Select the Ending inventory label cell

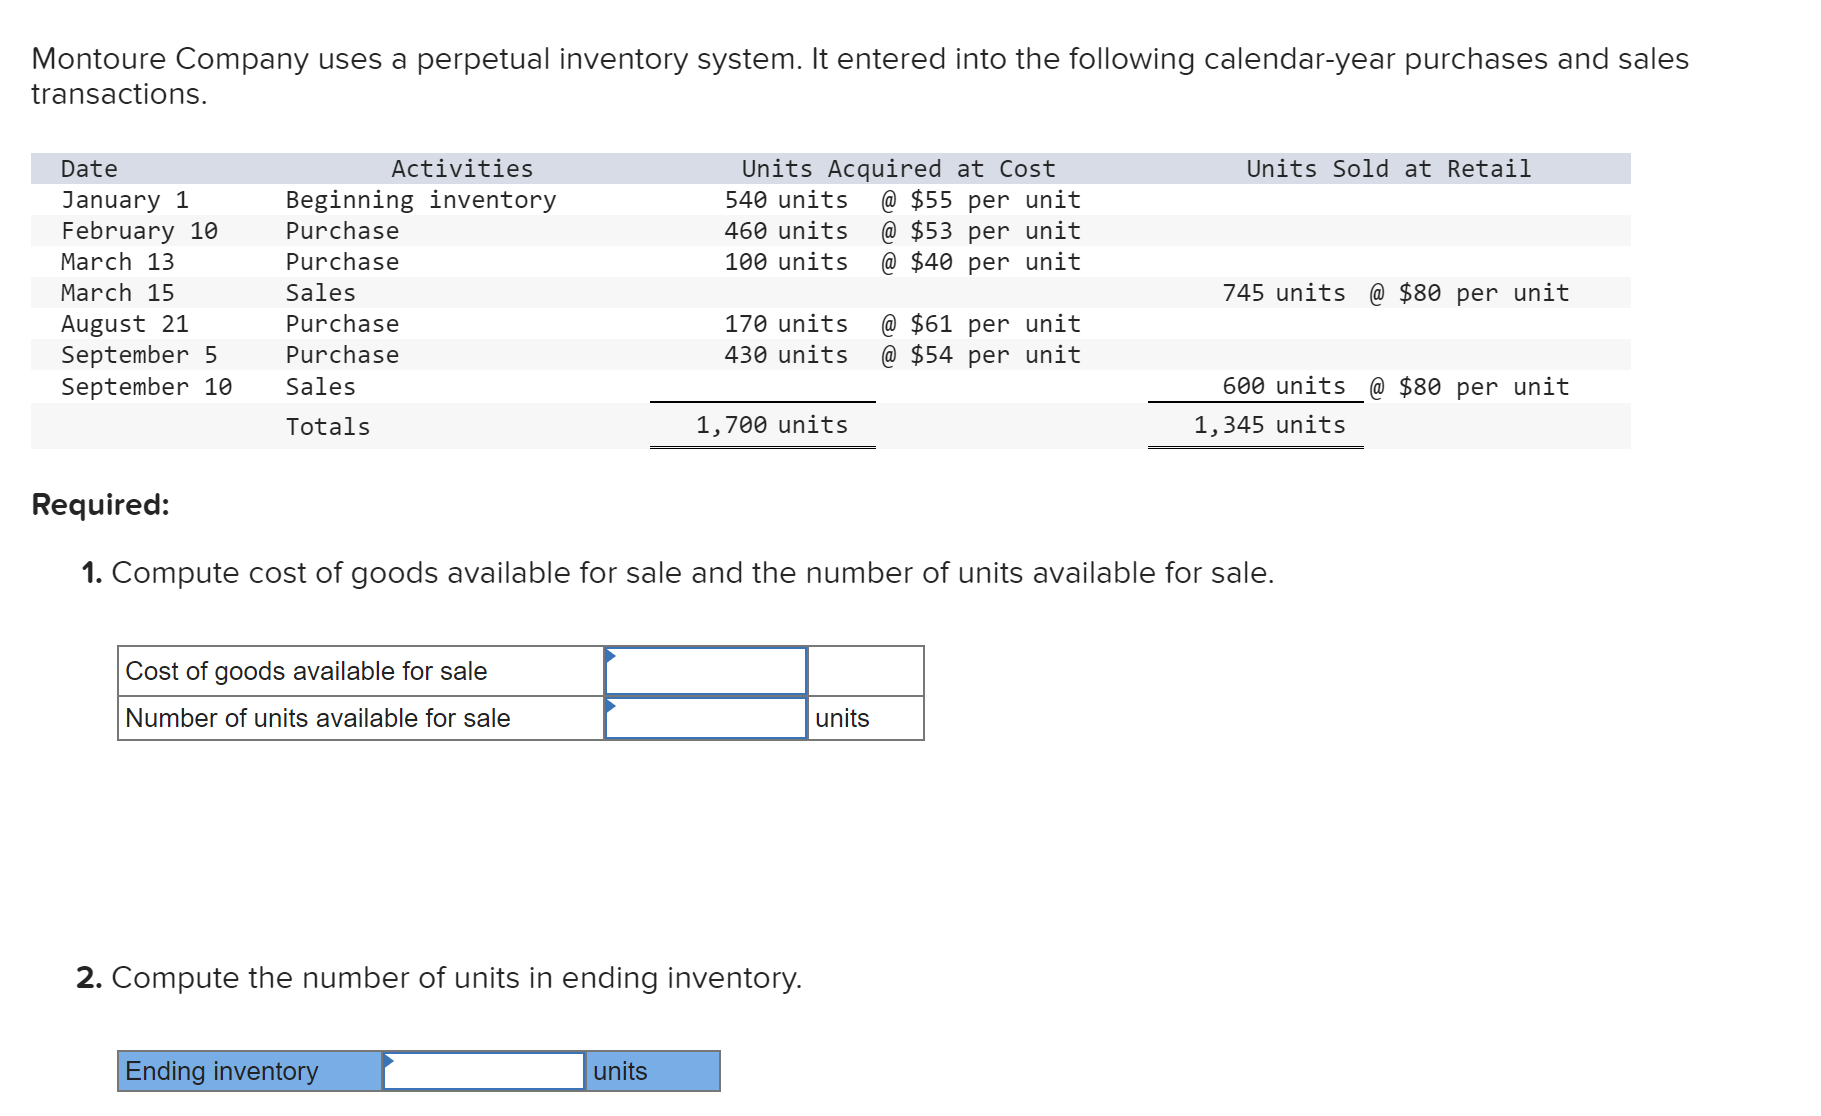(246, 1069)
